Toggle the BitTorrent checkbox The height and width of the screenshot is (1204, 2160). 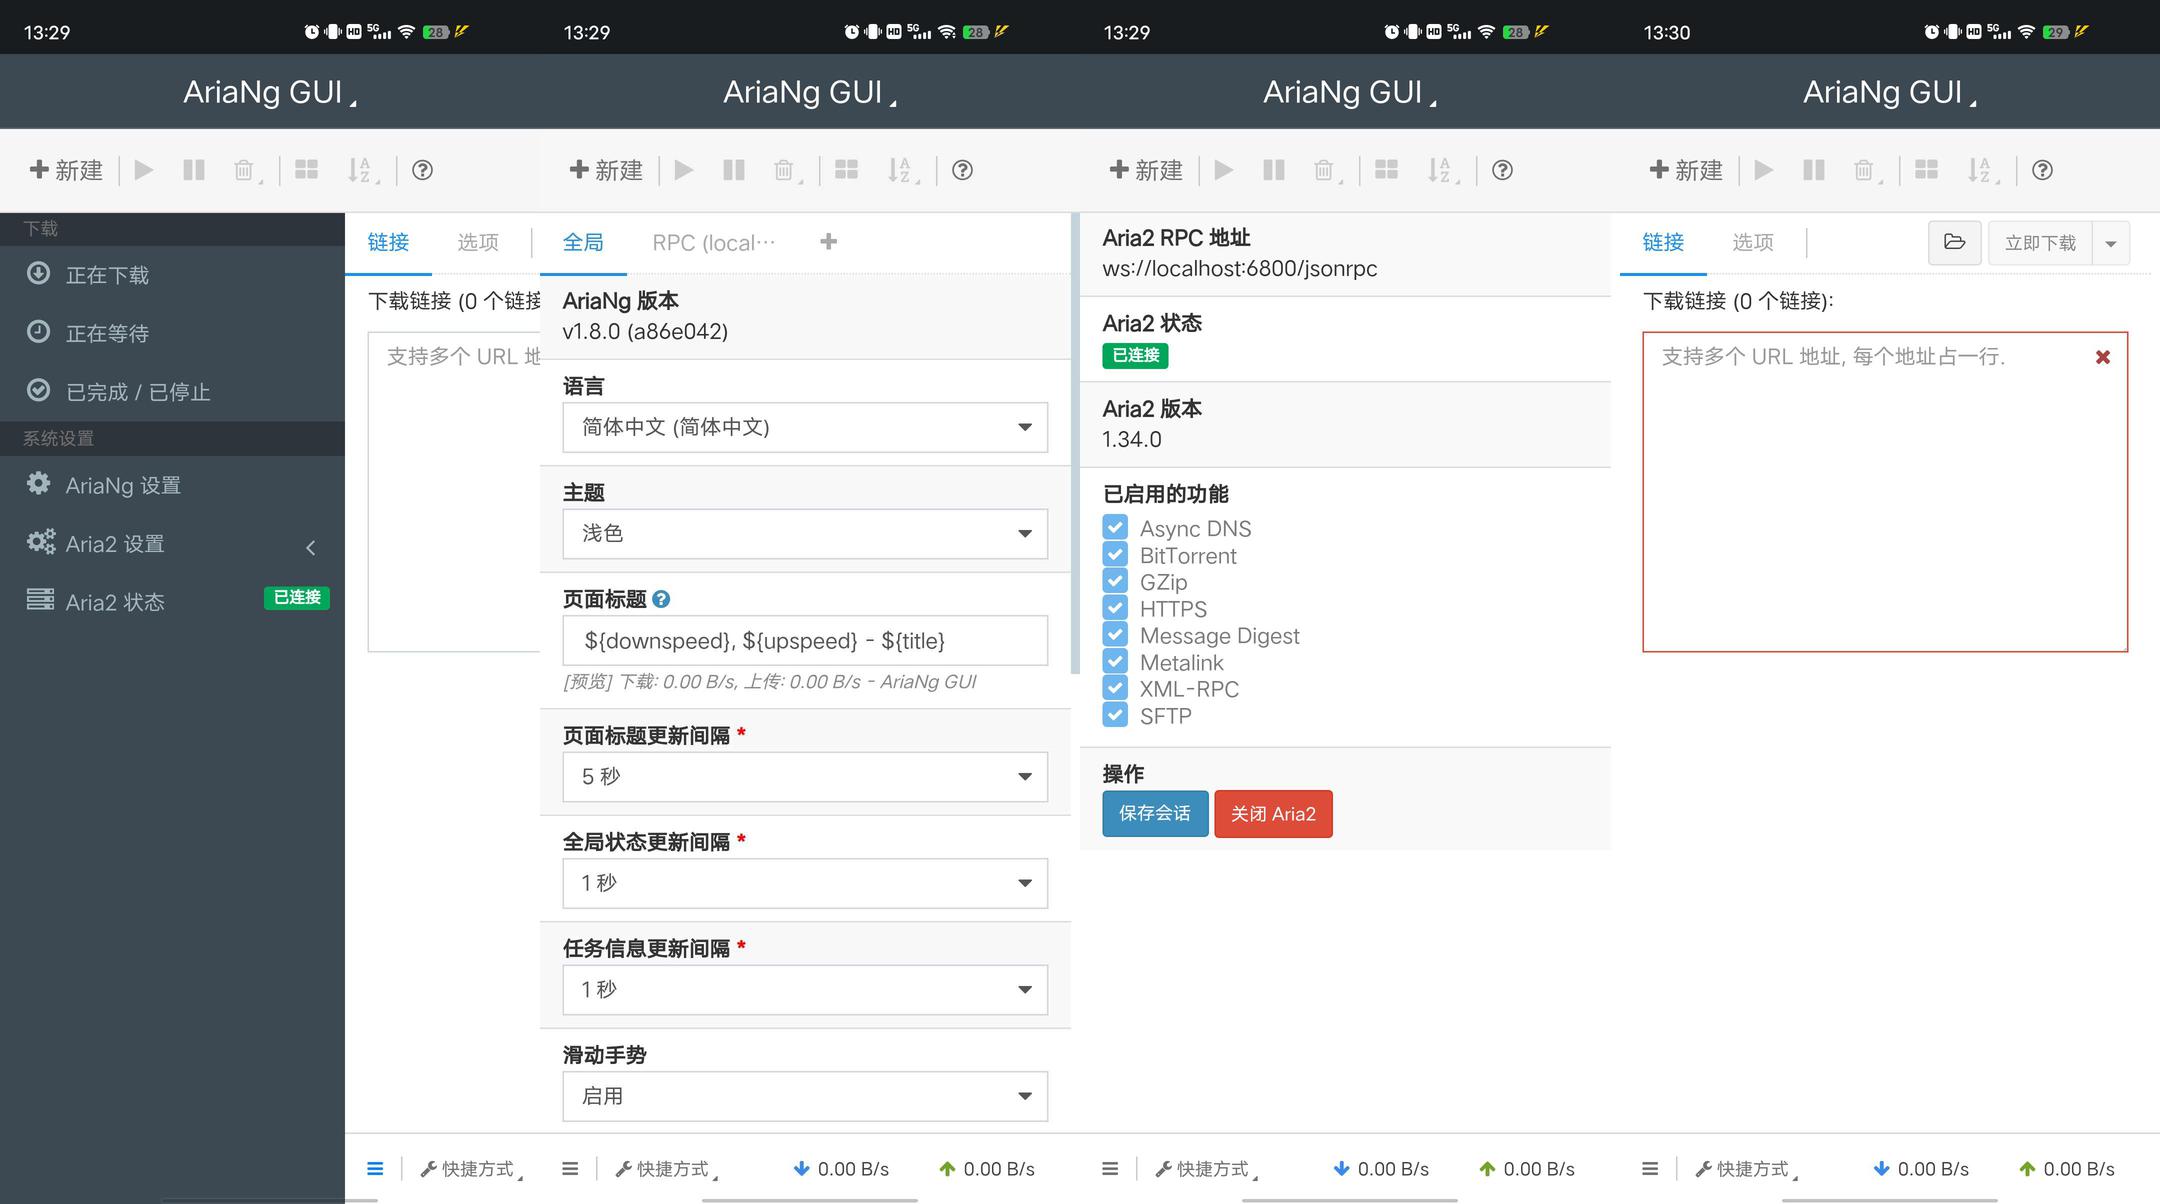tap(1115, 554)
